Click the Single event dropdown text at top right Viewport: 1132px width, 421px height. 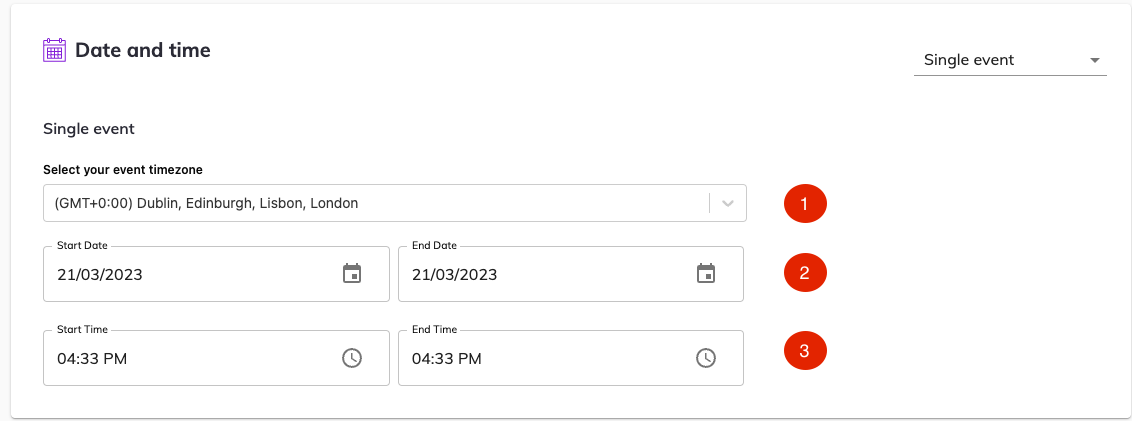(x=969, y=60)
